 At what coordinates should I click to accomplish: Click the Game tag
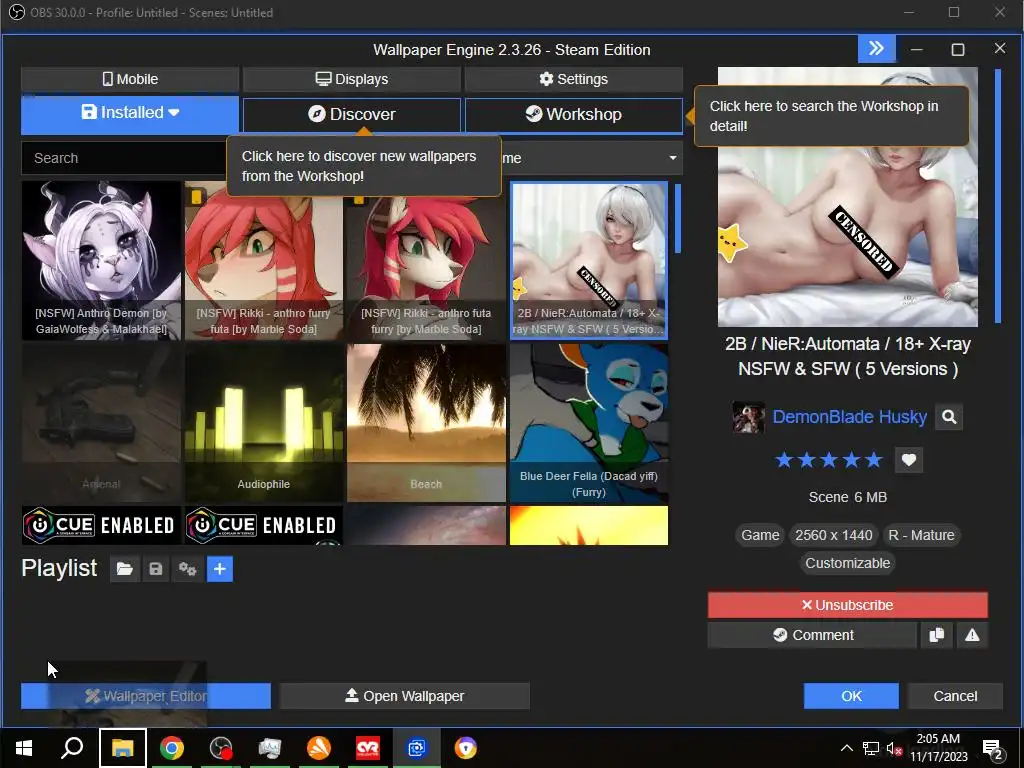point(760,536)
